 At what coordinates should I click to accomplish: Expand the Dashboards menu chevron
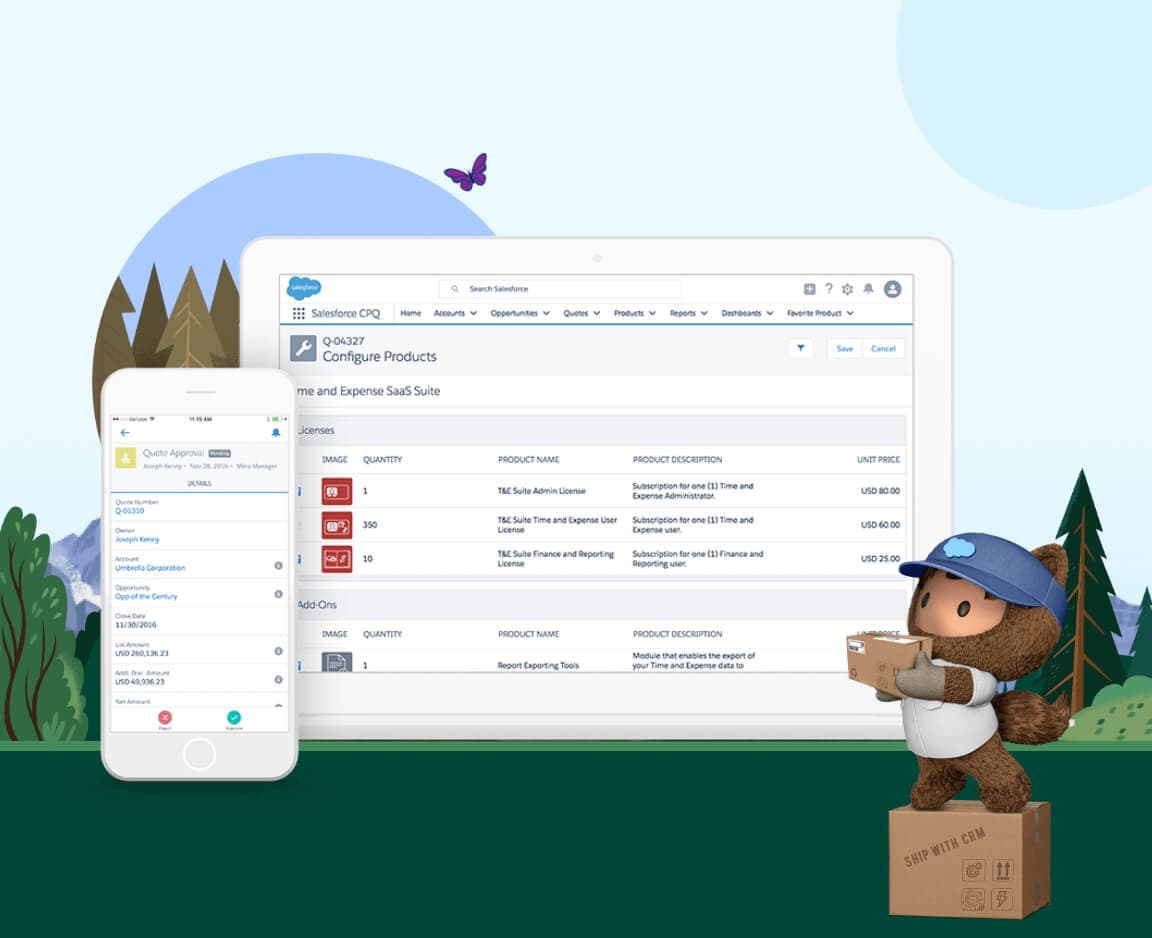click(769, 314)
